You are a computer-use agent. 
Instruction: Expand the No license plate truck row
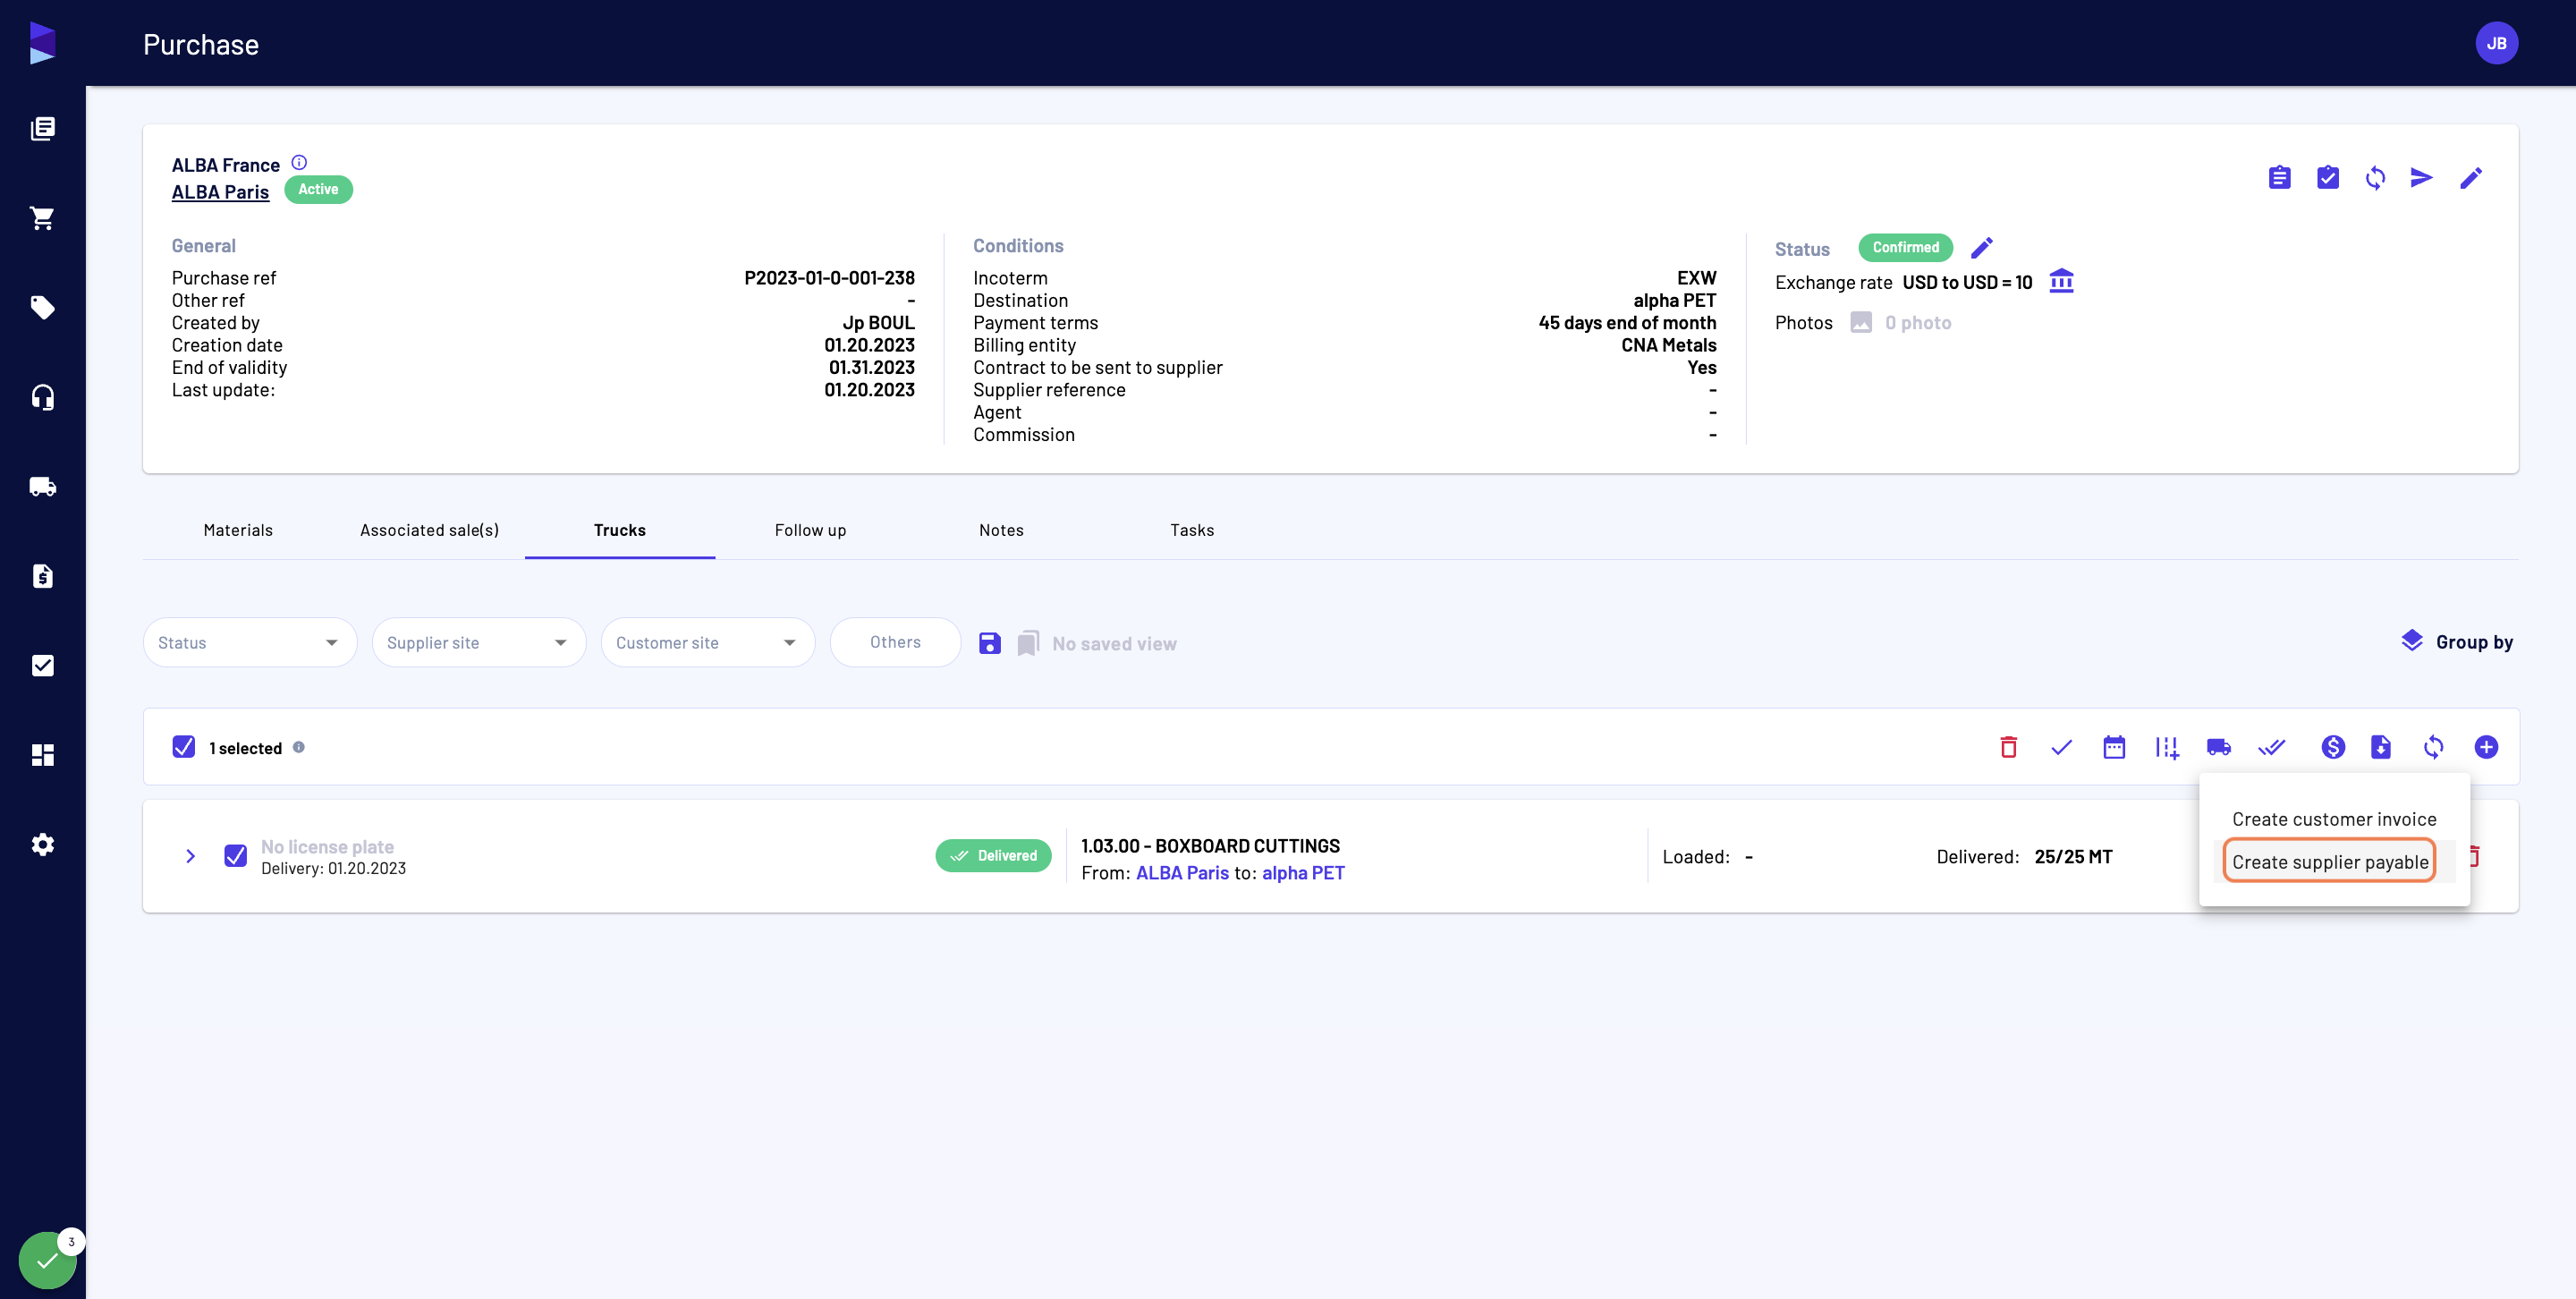(190, 856)
